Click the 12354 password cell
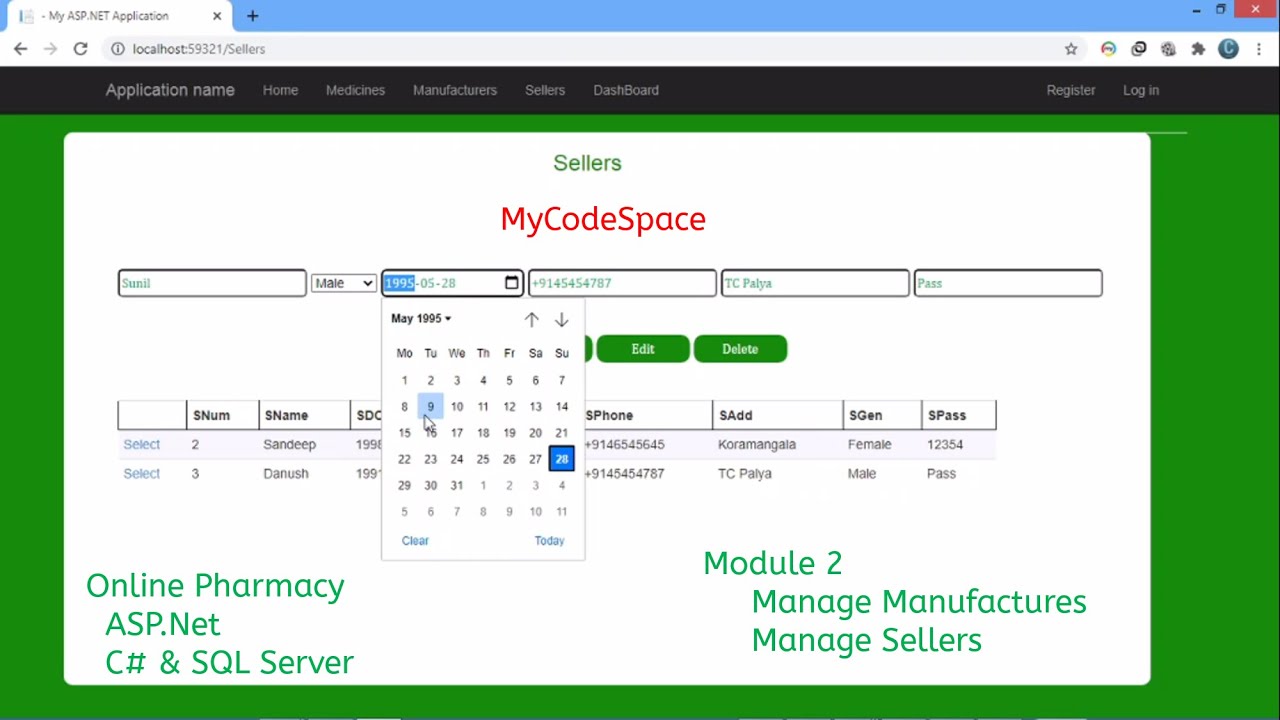 [x=945, y=444]
